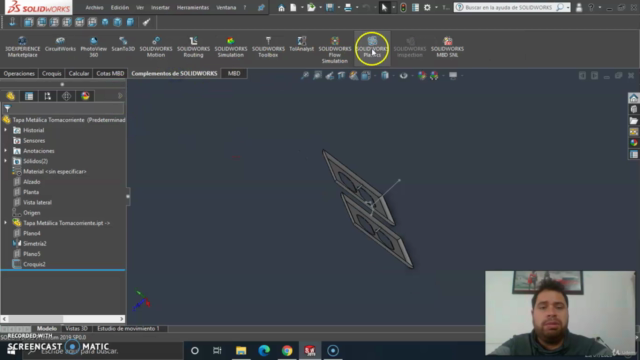
Task: Expand the Anotaciones tree node
Action: tap(6, 151)
